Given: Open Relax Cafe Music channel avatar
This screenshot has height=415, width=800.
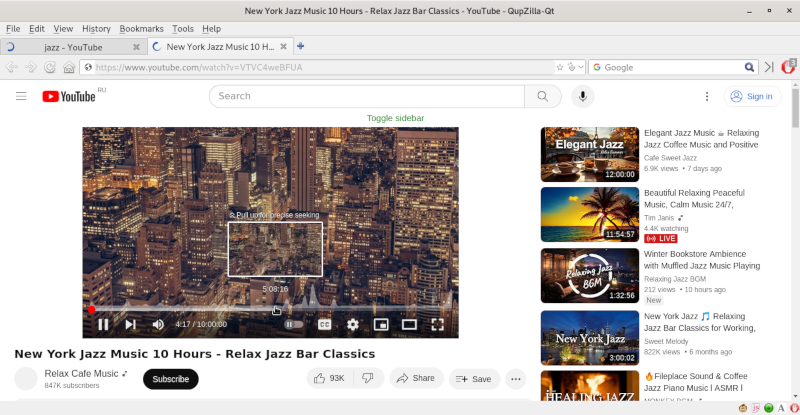Looking at the screenshot, I should pyautogui.click(x=26, y=379).
